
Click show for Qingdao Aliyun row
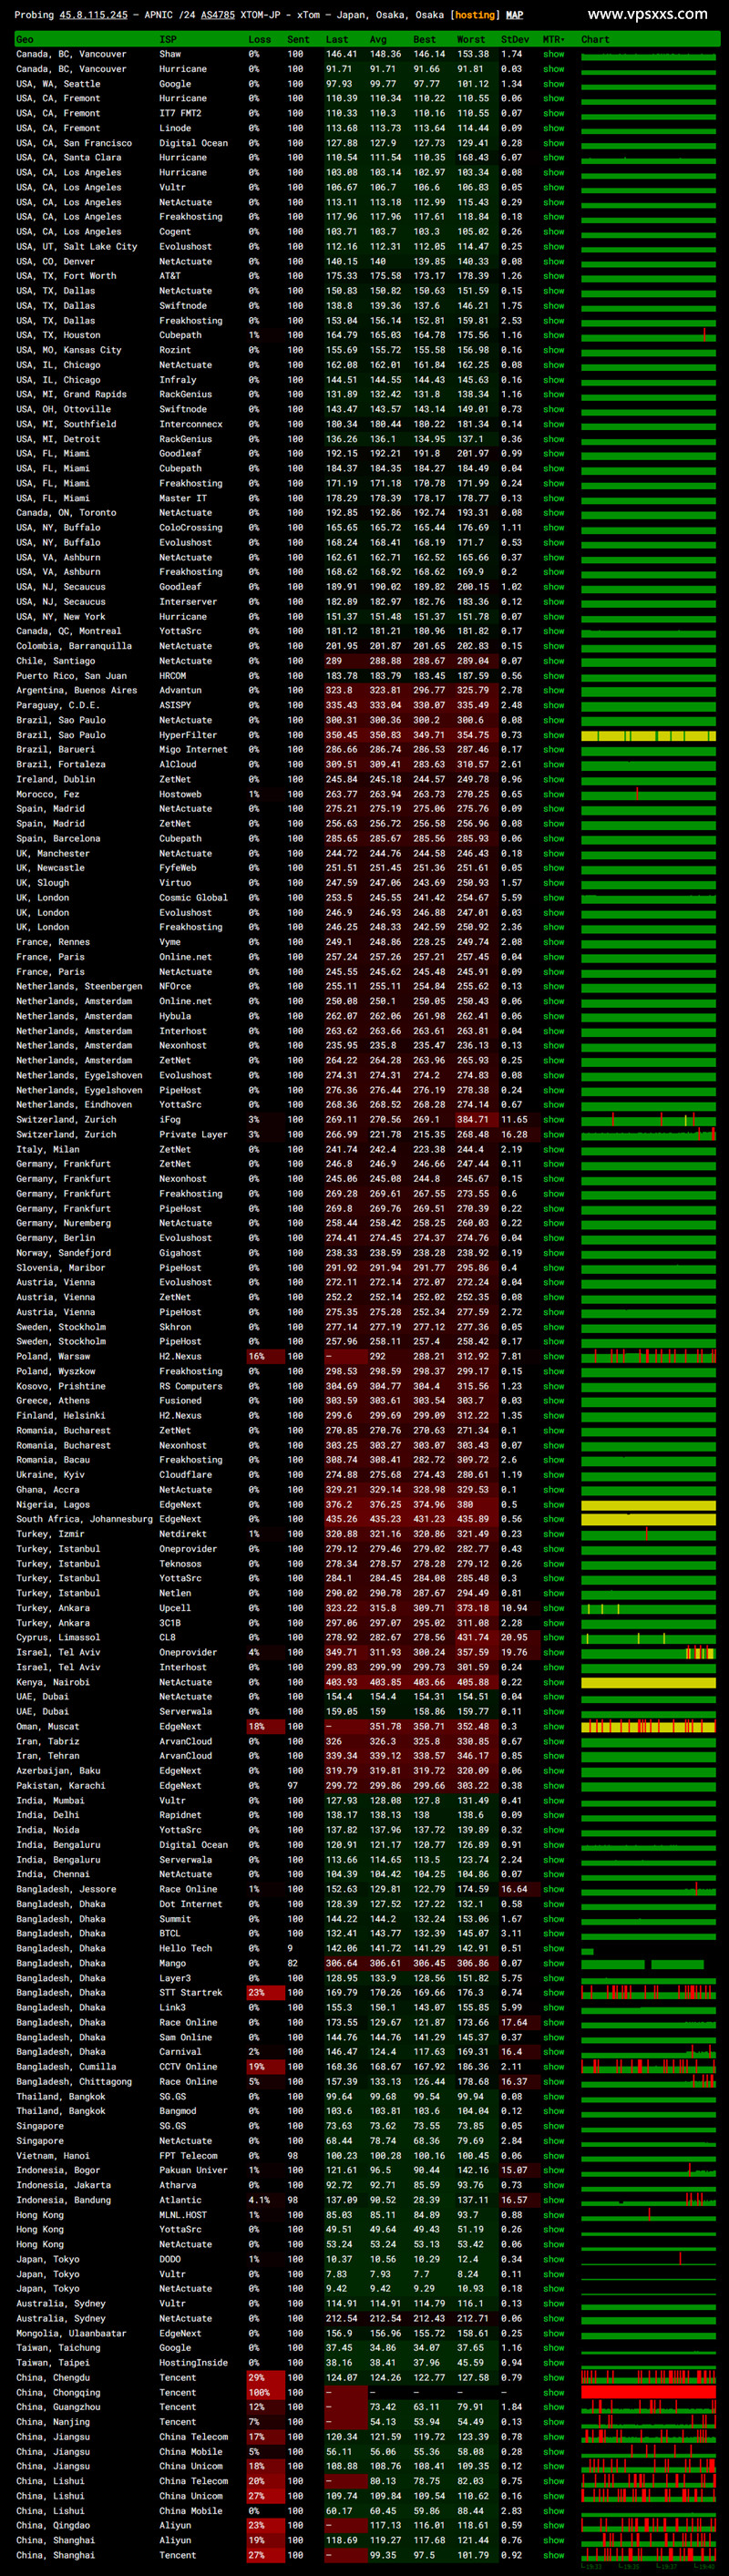tap(553, 2526)
